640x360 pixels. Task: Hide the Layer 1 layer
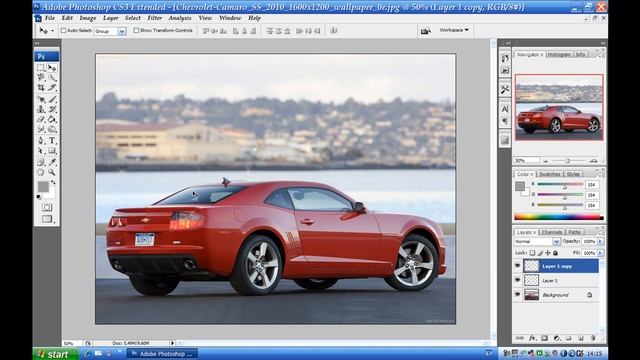click(x=518, y=280)
